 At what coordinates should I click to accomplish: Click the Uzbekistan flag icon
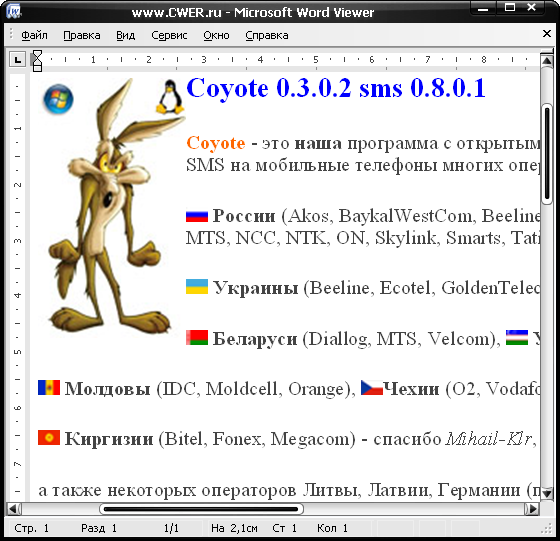coord(517,337)
